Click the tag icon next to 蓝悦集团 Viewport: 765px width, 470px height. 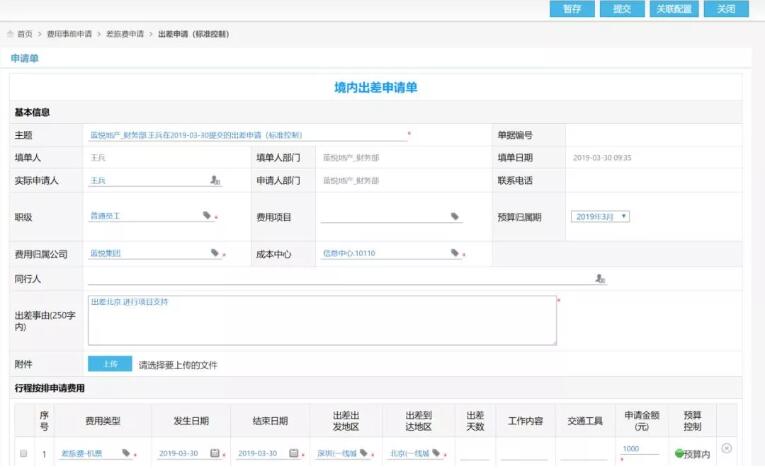tap(215, 253)
